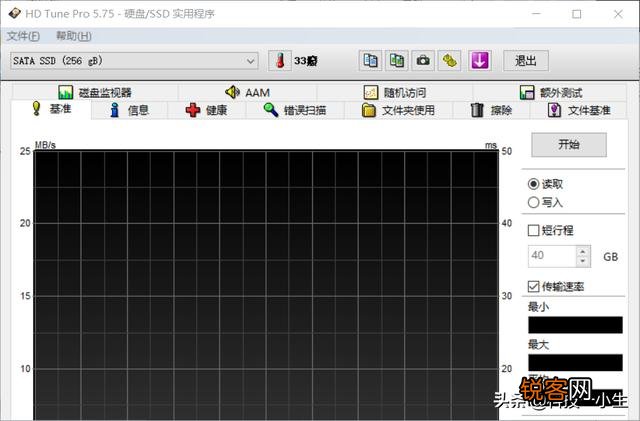Switch to the 信息 tab
The image size is (640, 421).
point(129,110)
